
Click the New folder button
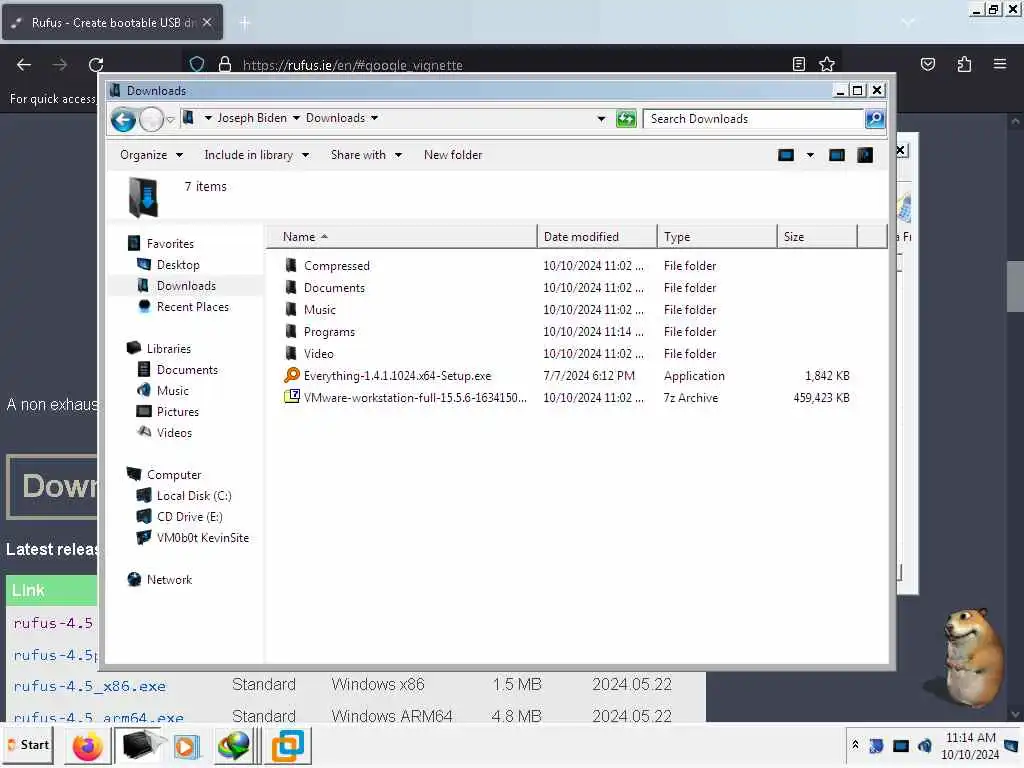click(x=453, y=155)
